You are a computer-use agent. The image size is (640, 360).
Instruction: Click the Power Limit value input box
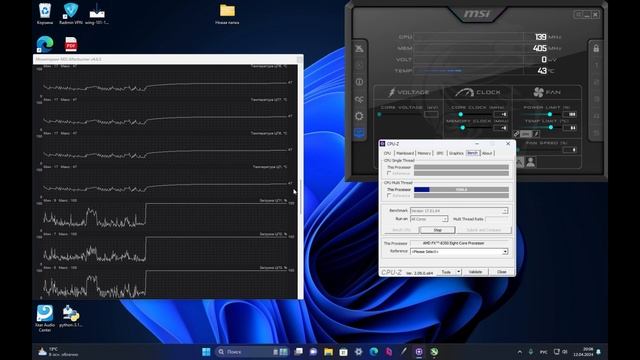569,114
